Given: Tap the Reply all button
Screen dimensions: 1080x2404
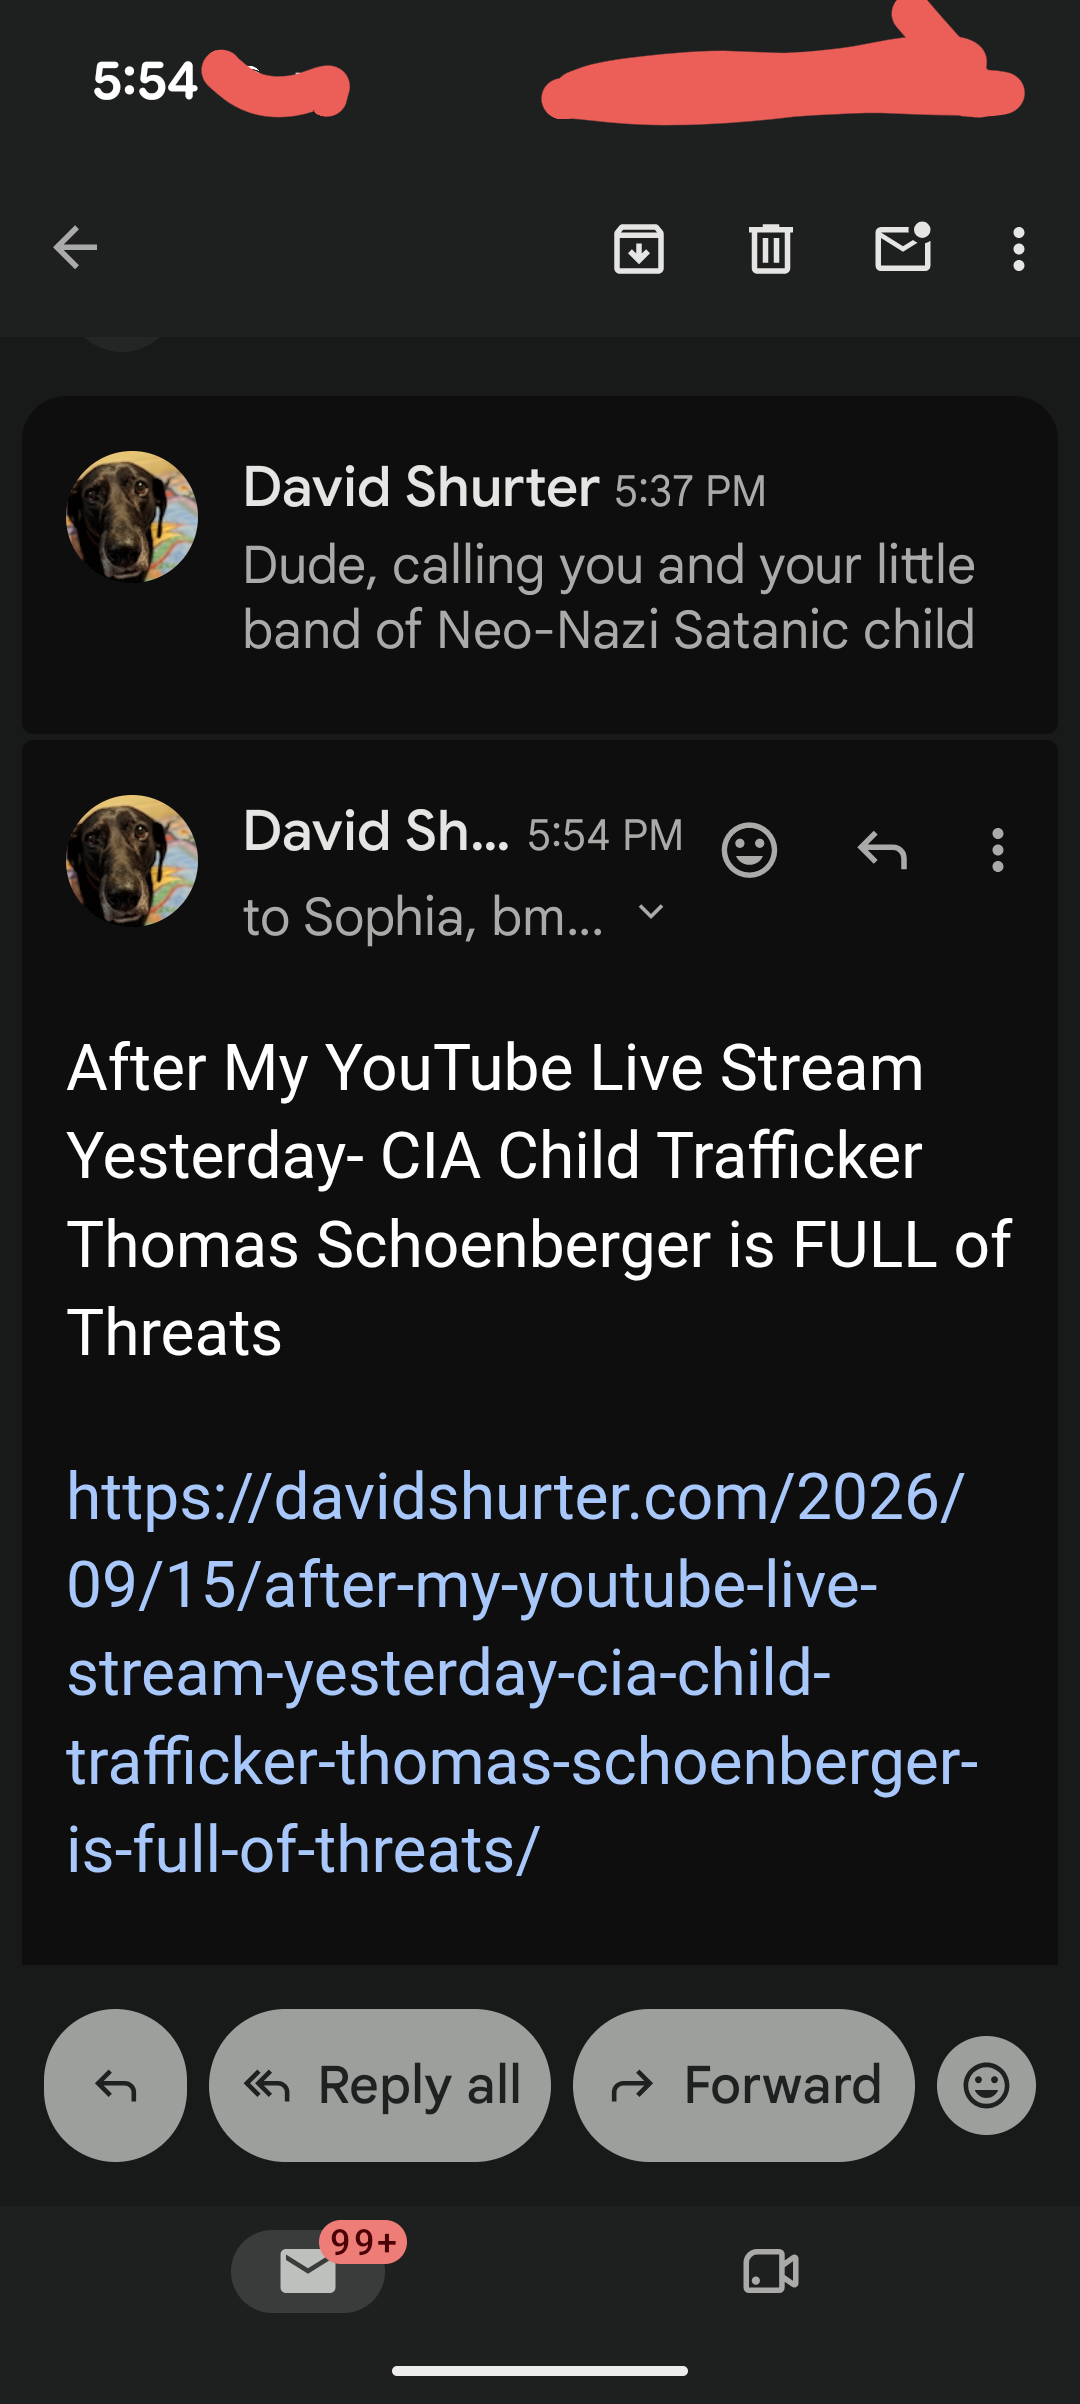Looking at the screenshot, I should point(380,2085).
